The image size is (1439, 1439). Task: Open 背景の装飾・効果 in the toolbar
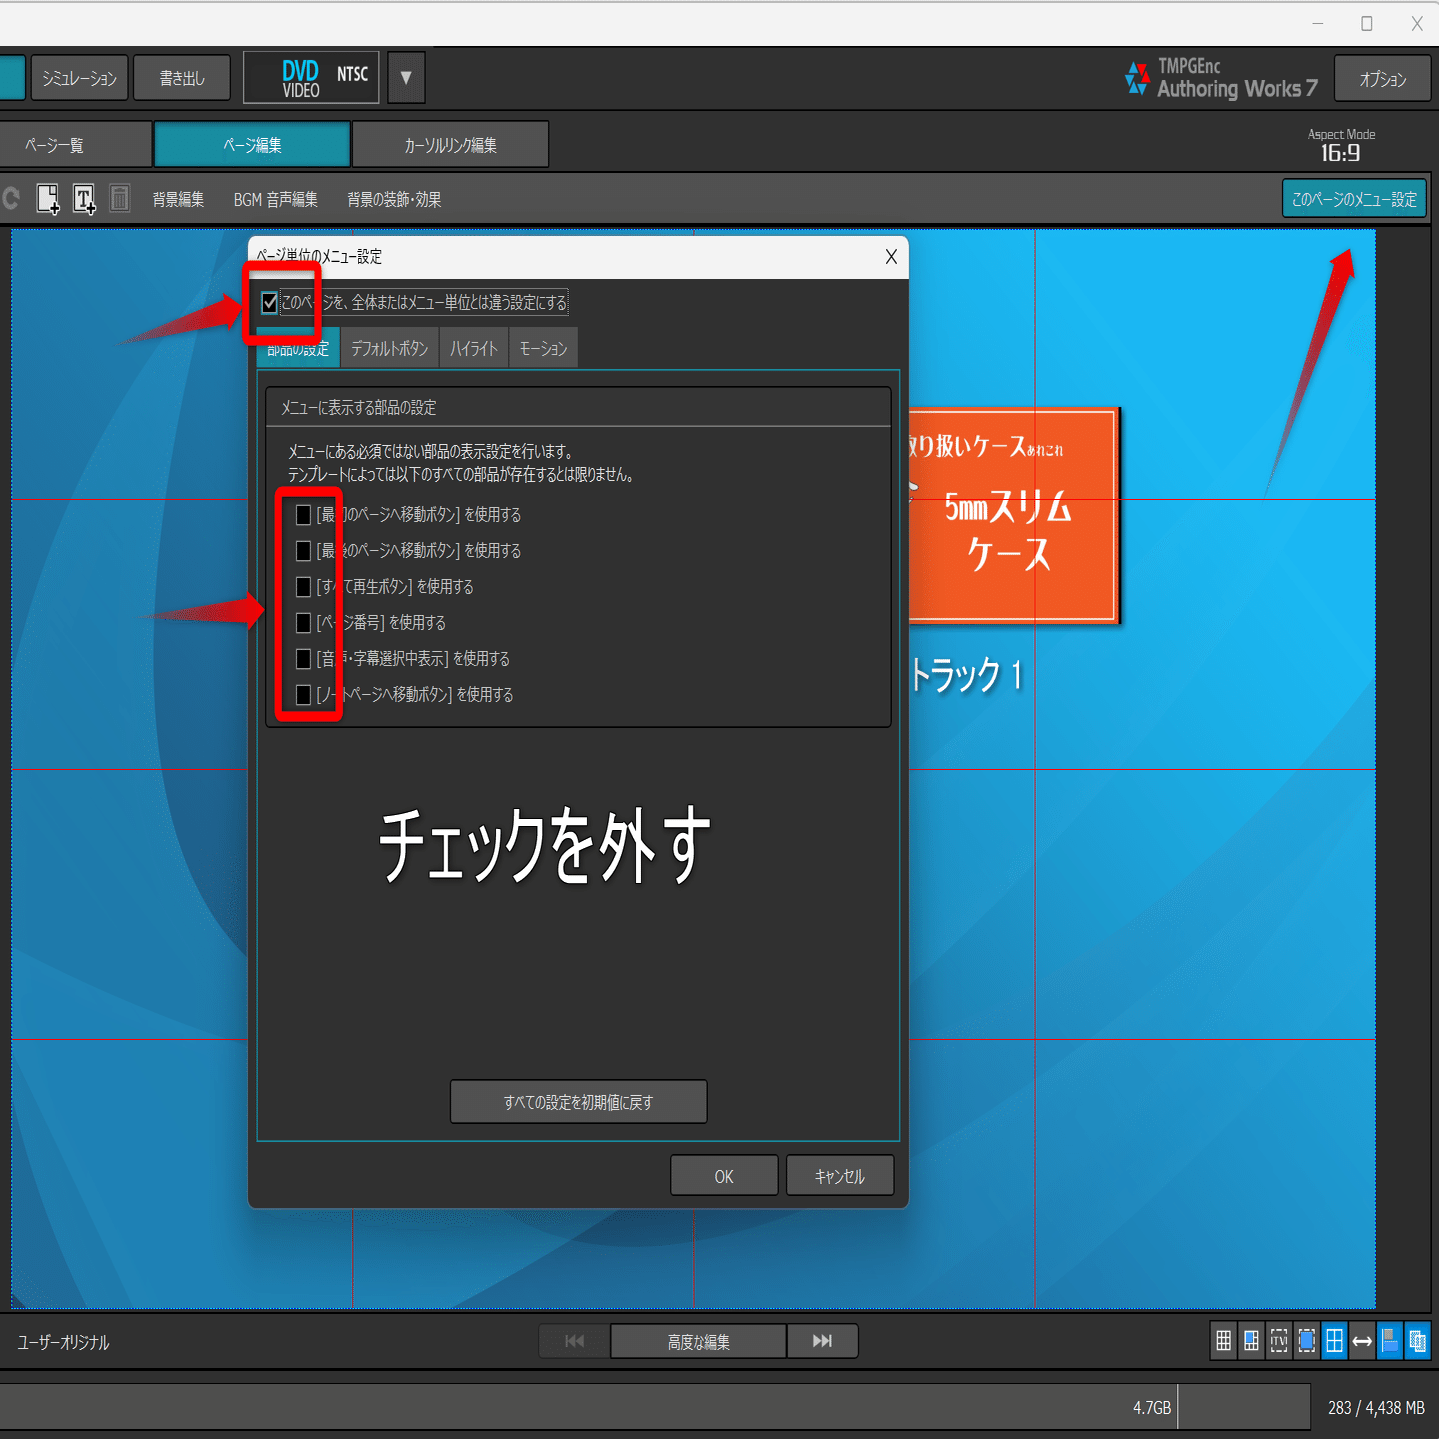click(x=394, y=199)
